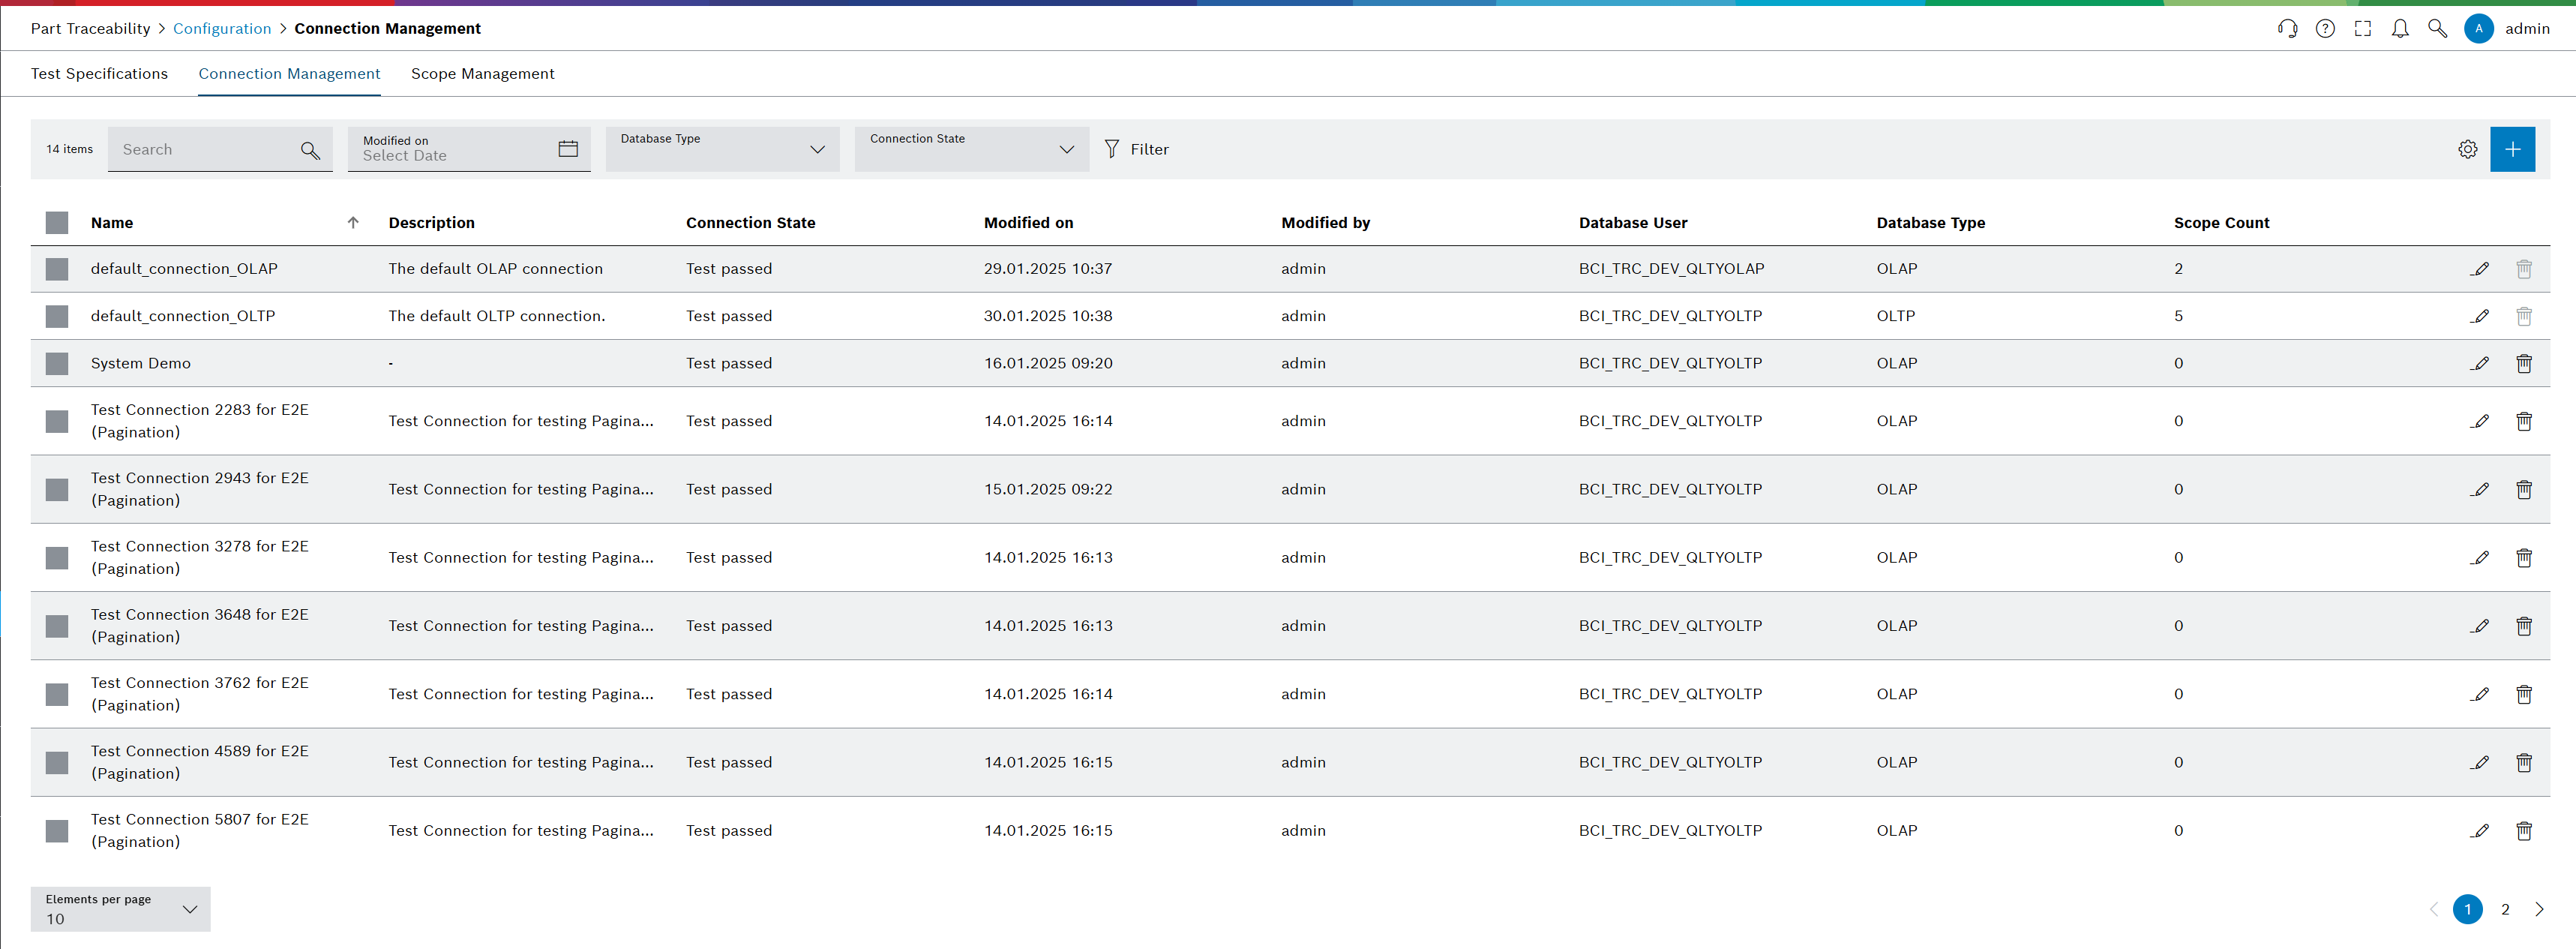The width and height of the screenshot is (2576, 949).
Task: Click '30.01.2025 10:38' date cell
Action: (1047, 316)
